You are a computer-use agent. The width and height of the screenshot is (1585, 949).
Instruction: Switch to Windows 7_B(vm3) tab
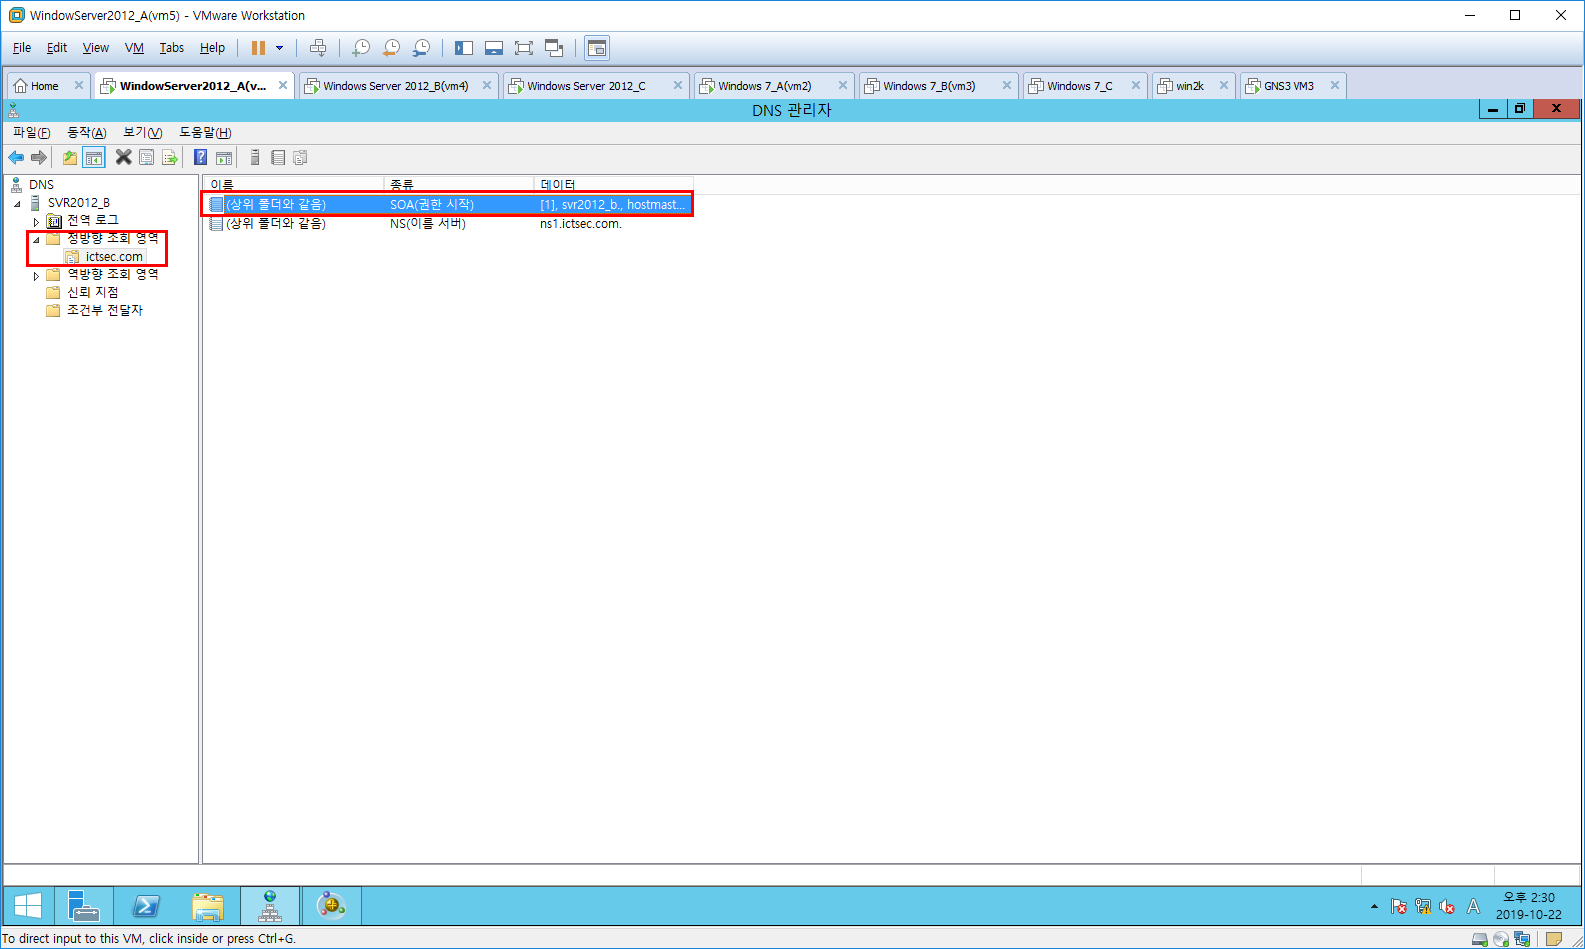pos(929,86)
